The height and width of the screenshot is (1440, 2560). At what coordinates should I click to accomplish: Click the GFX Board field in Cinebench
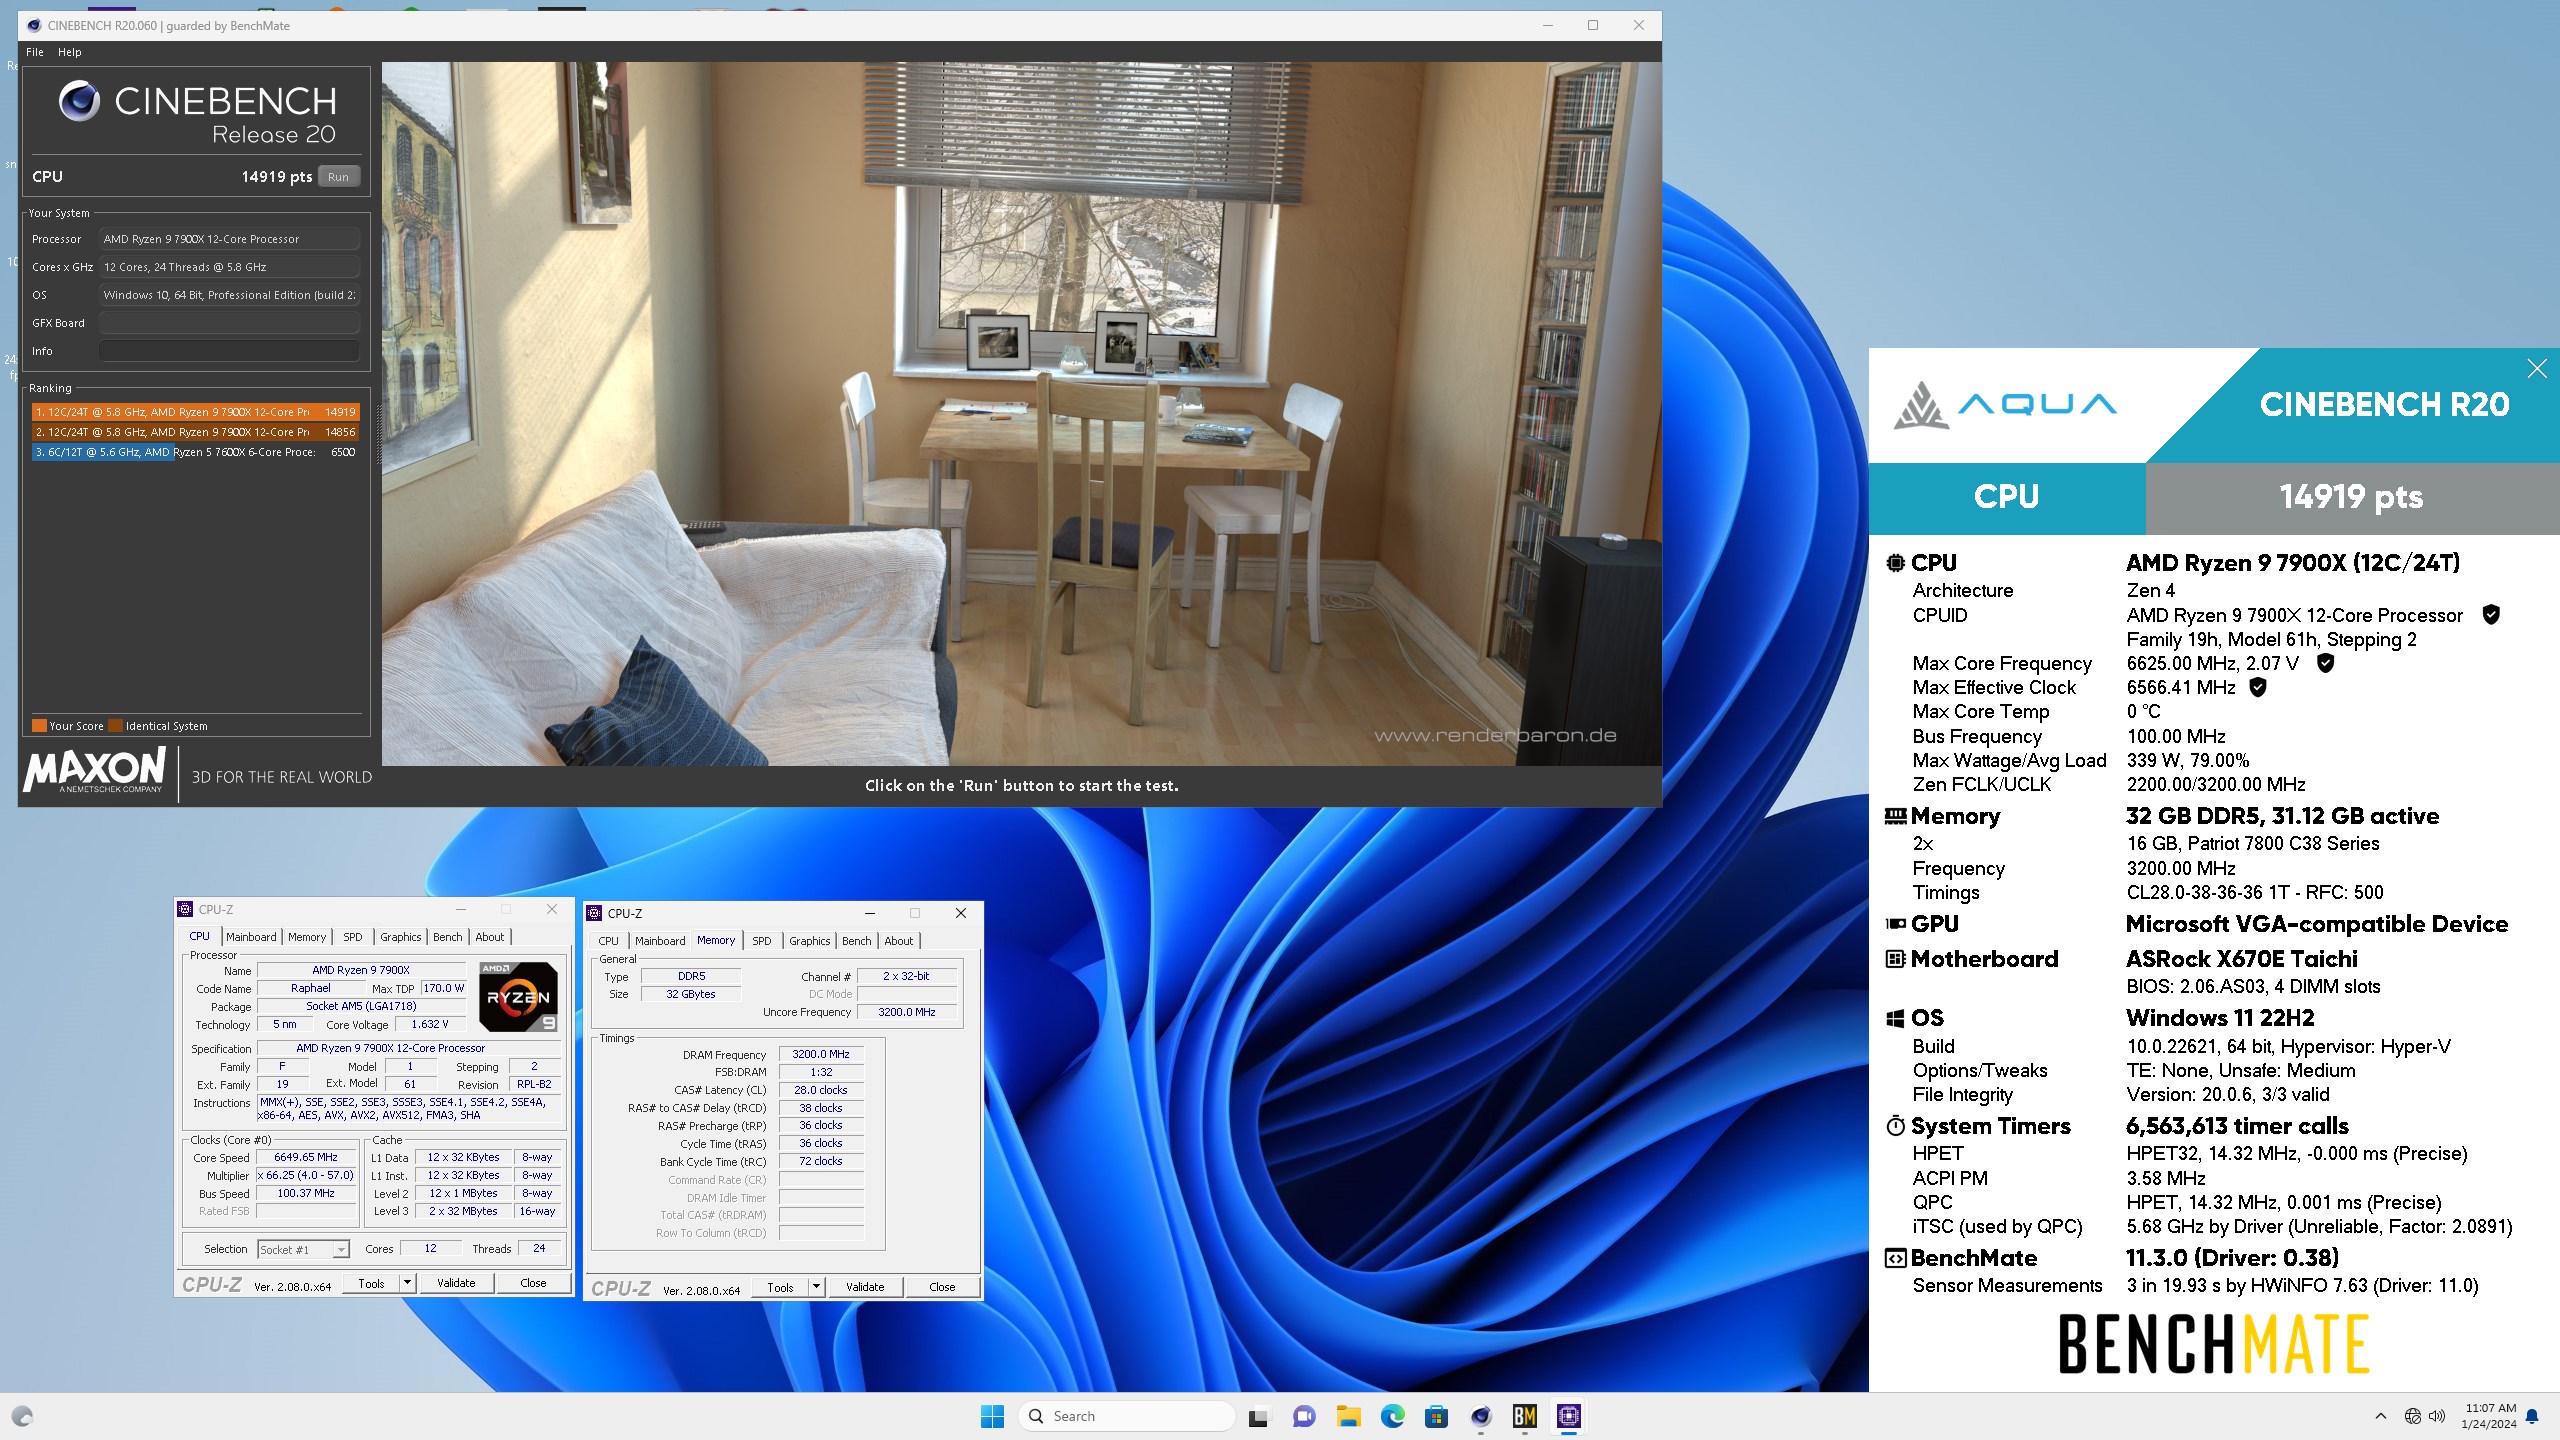[229, 323]
